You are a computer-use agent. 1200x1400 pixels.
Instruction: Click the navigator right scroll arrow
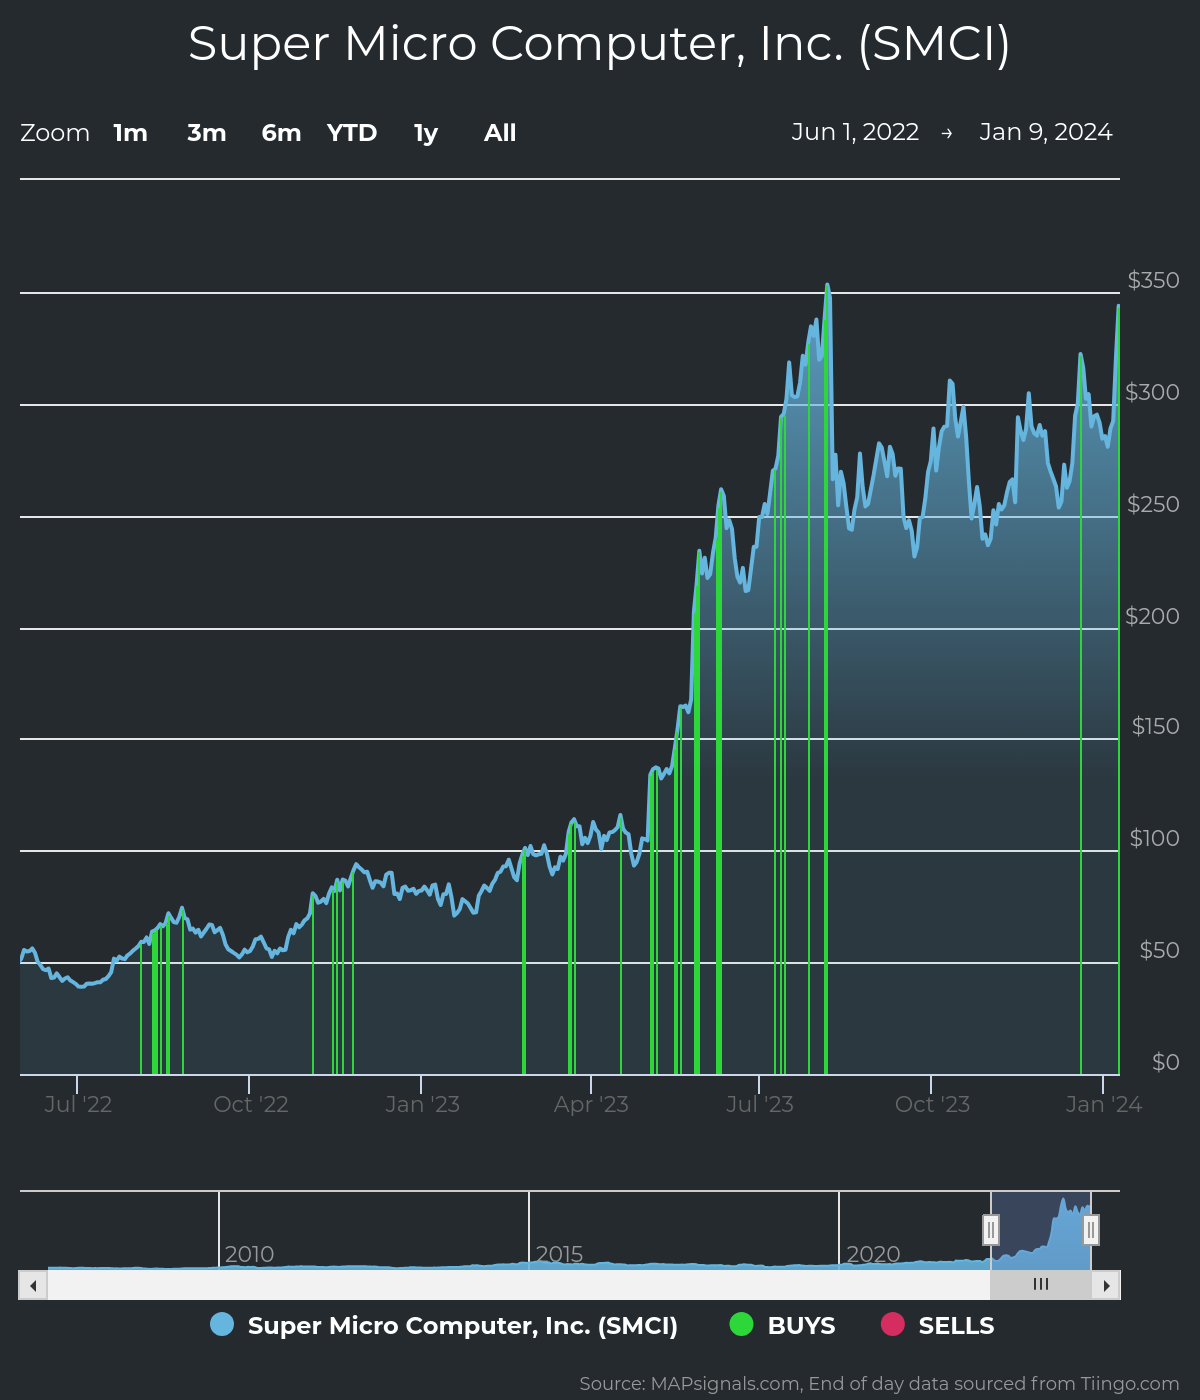(1106, 1285)
